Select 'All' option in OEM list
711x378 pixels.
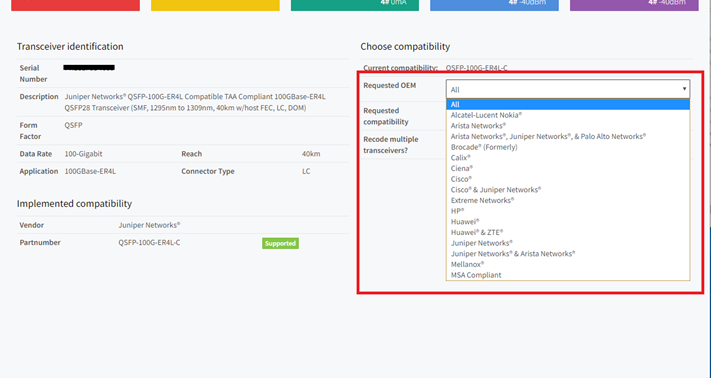tap(568, 104)
